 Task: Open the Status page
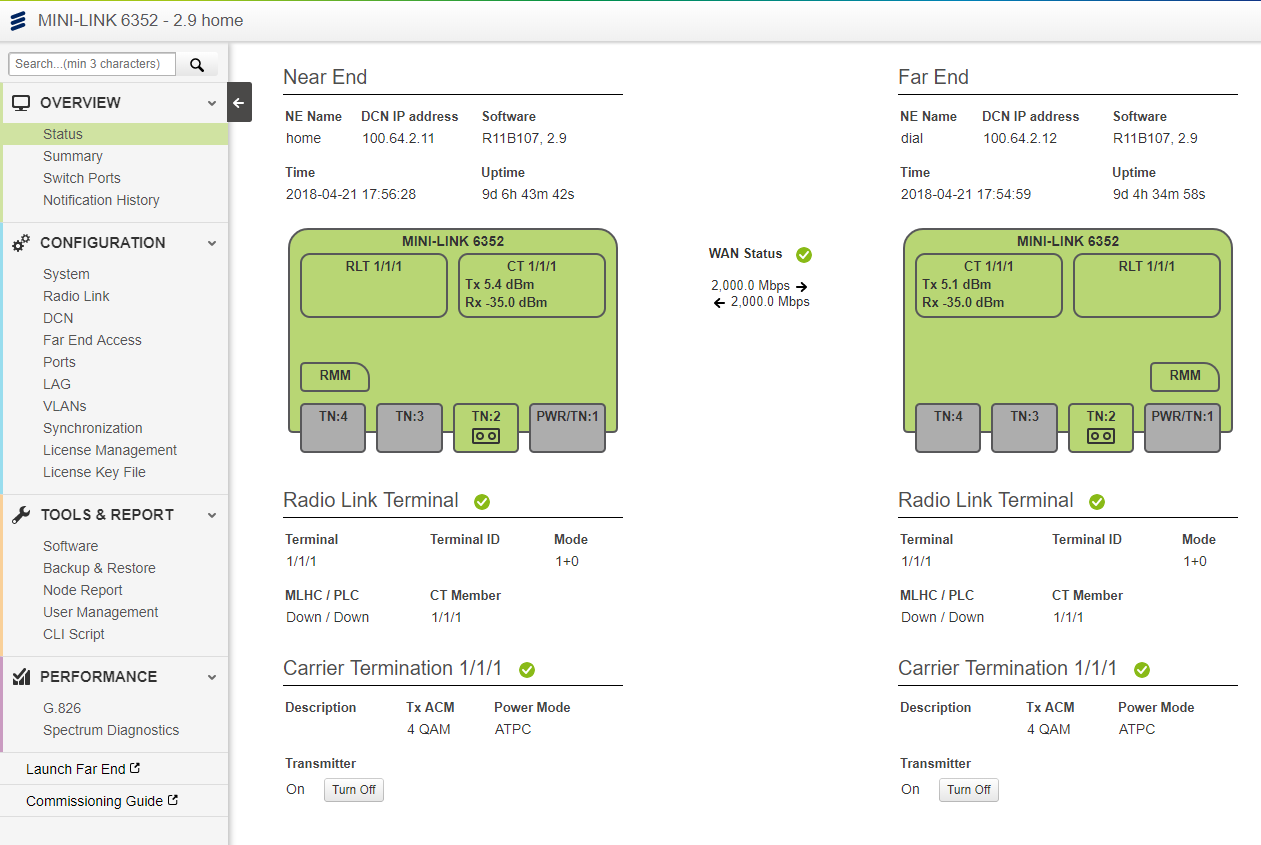[63, 134]
